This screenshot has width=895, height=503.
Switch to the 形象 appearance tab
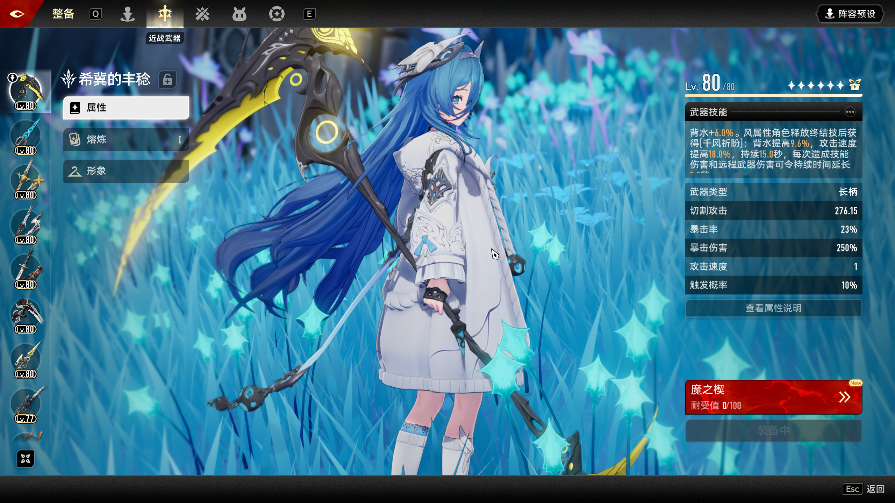pyautogui.click(x=126, y=171)
